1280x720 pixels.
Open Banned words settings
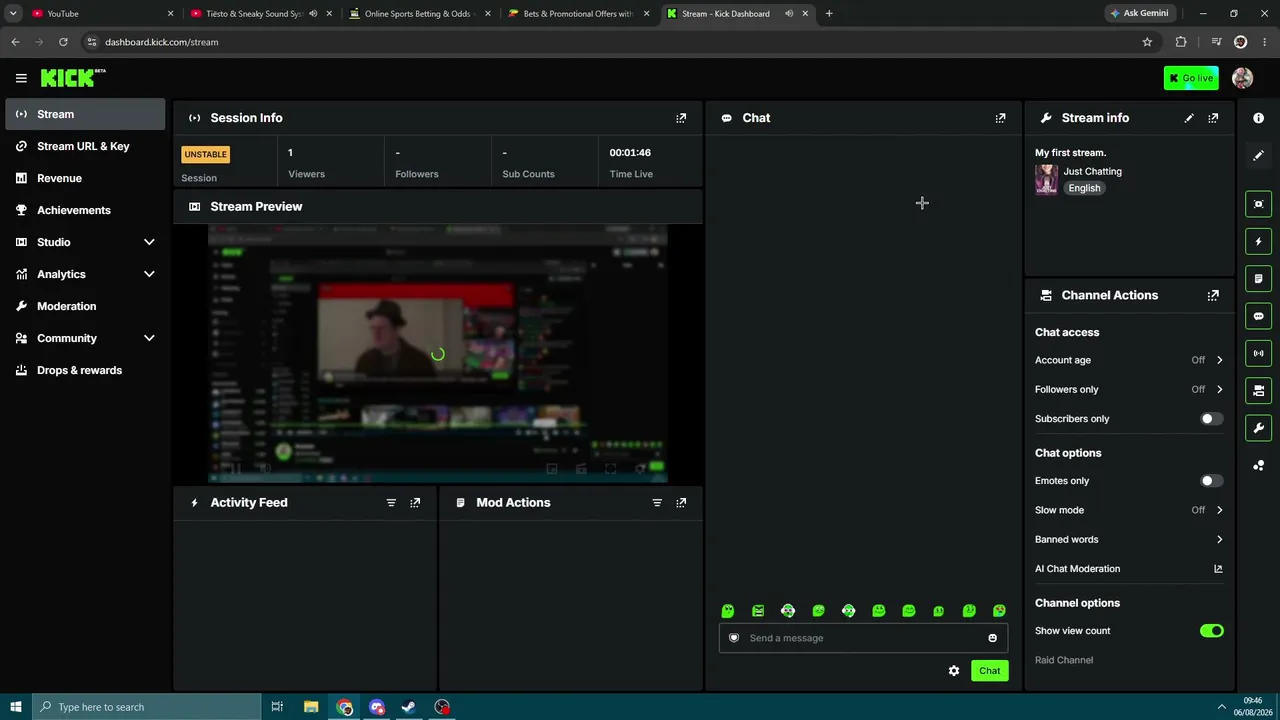point(1129,539)
